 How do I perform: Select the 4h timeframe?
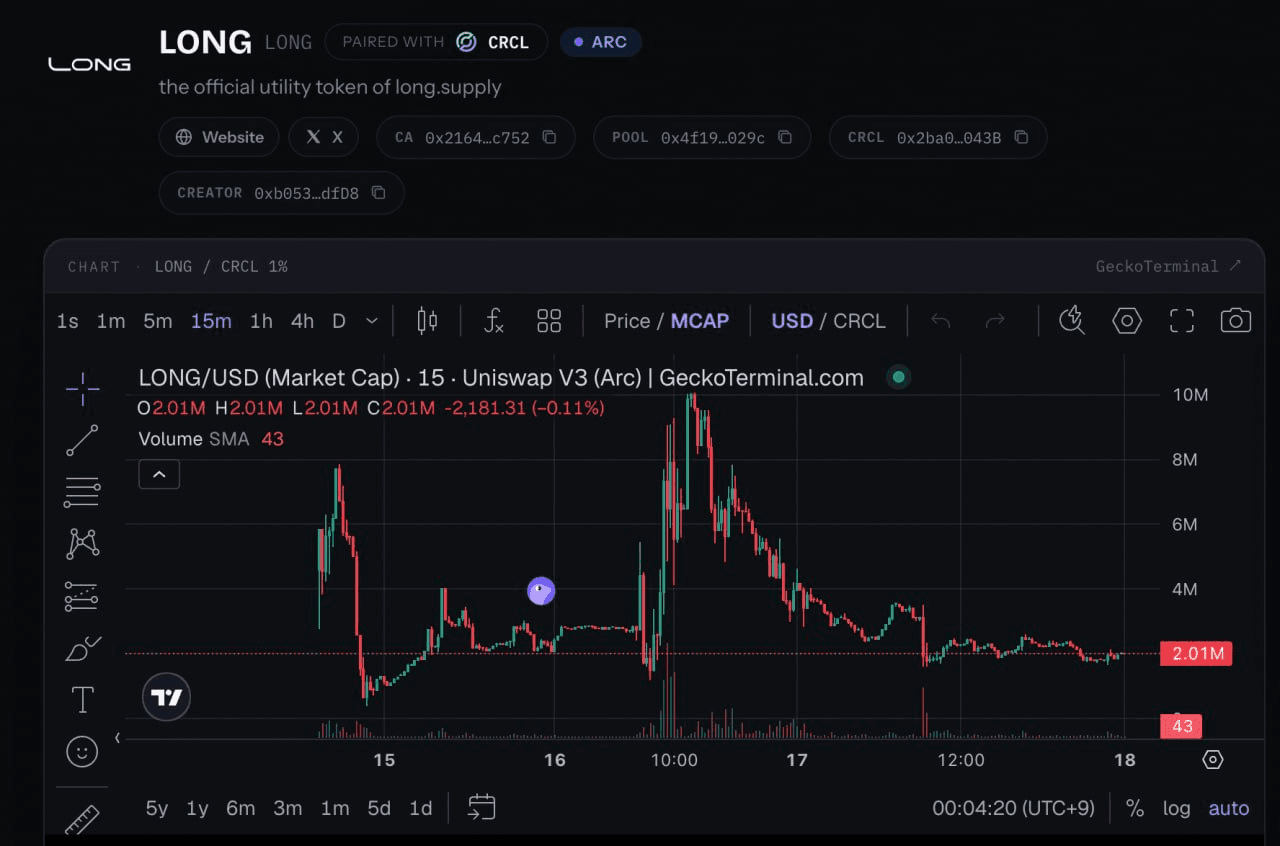[x=302, y=321]
